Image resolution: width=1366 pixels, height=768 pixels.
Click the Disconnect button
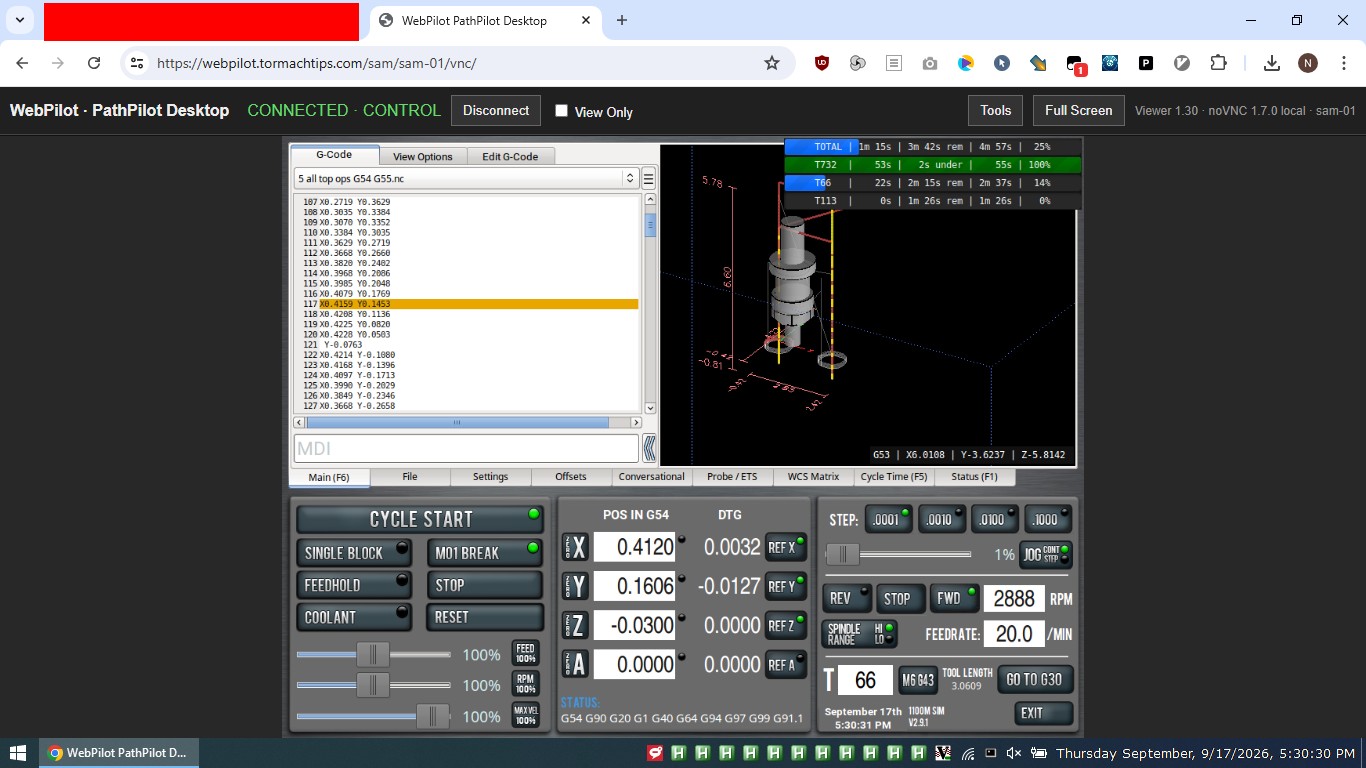496,111
